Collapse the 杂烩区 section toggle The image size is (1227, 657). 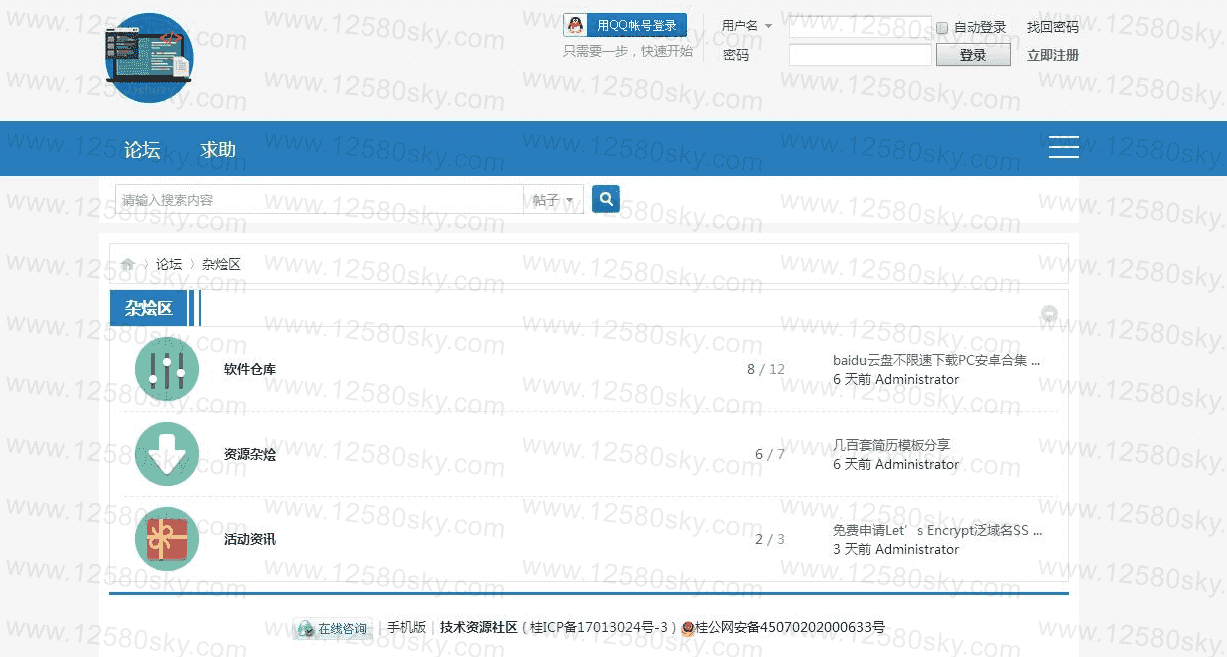point(1049,314)
